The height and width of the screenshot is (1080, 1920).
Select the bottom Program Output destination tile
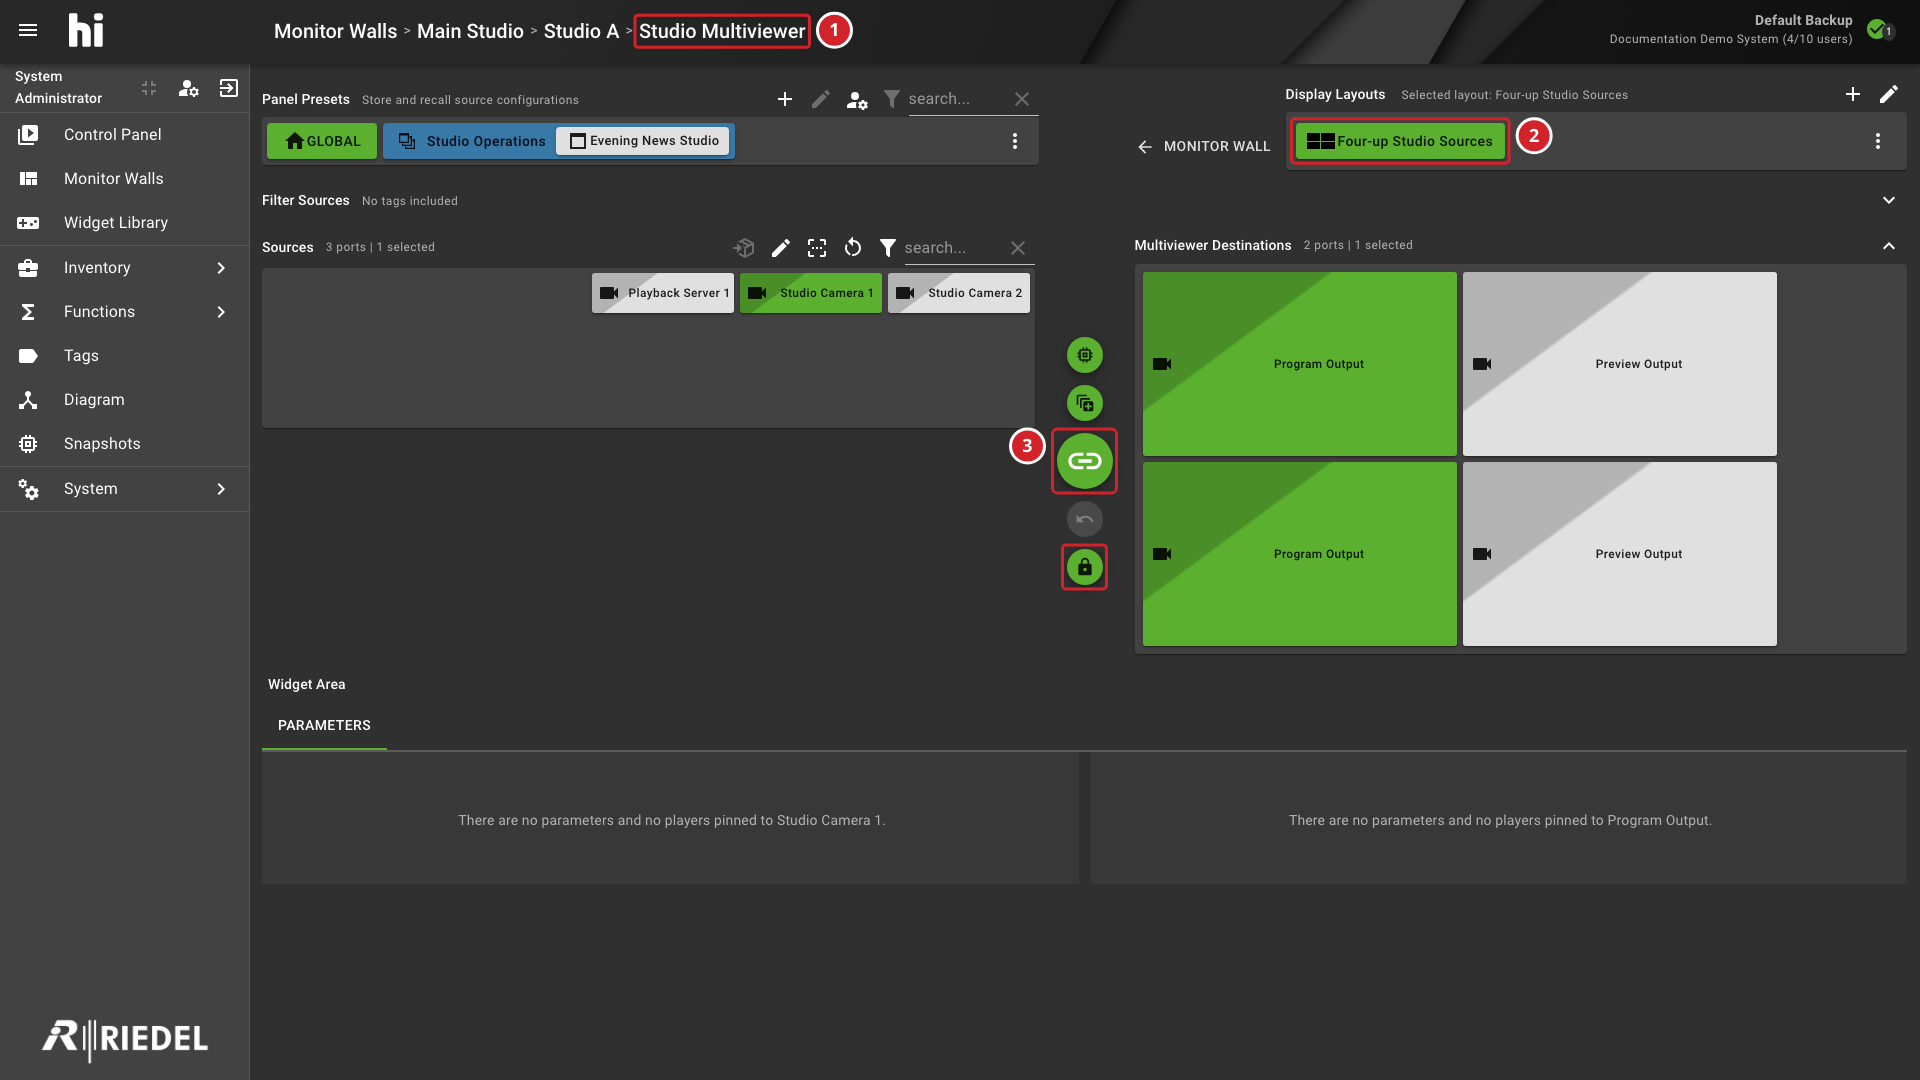point(1300,554)
